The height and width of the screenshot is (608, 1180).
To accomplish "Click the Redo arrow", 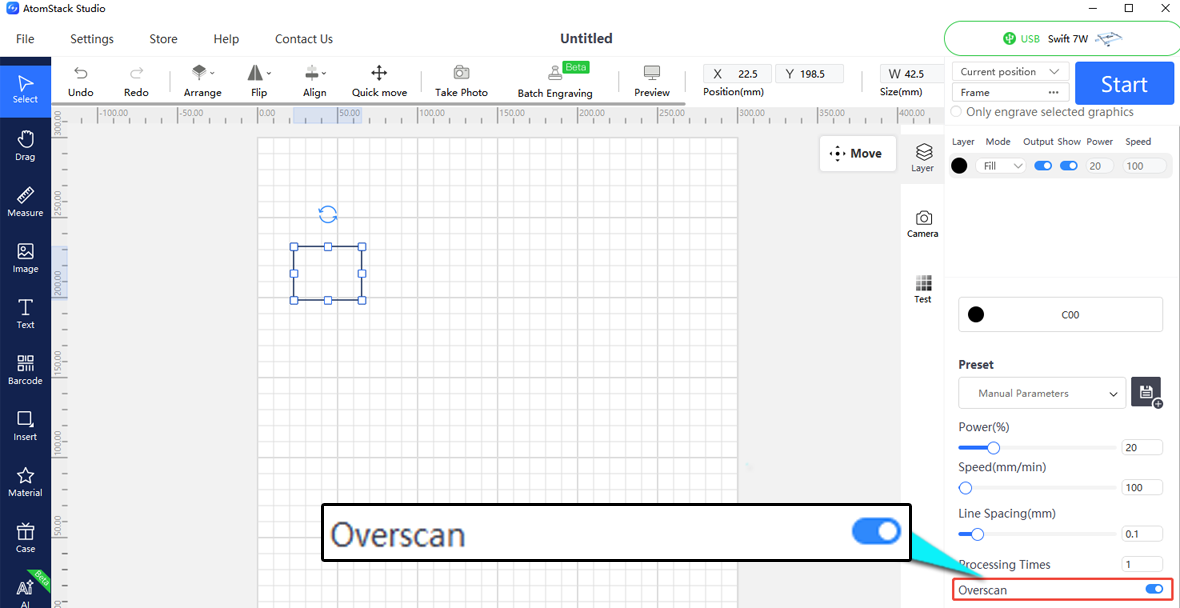I will [136, 81].
